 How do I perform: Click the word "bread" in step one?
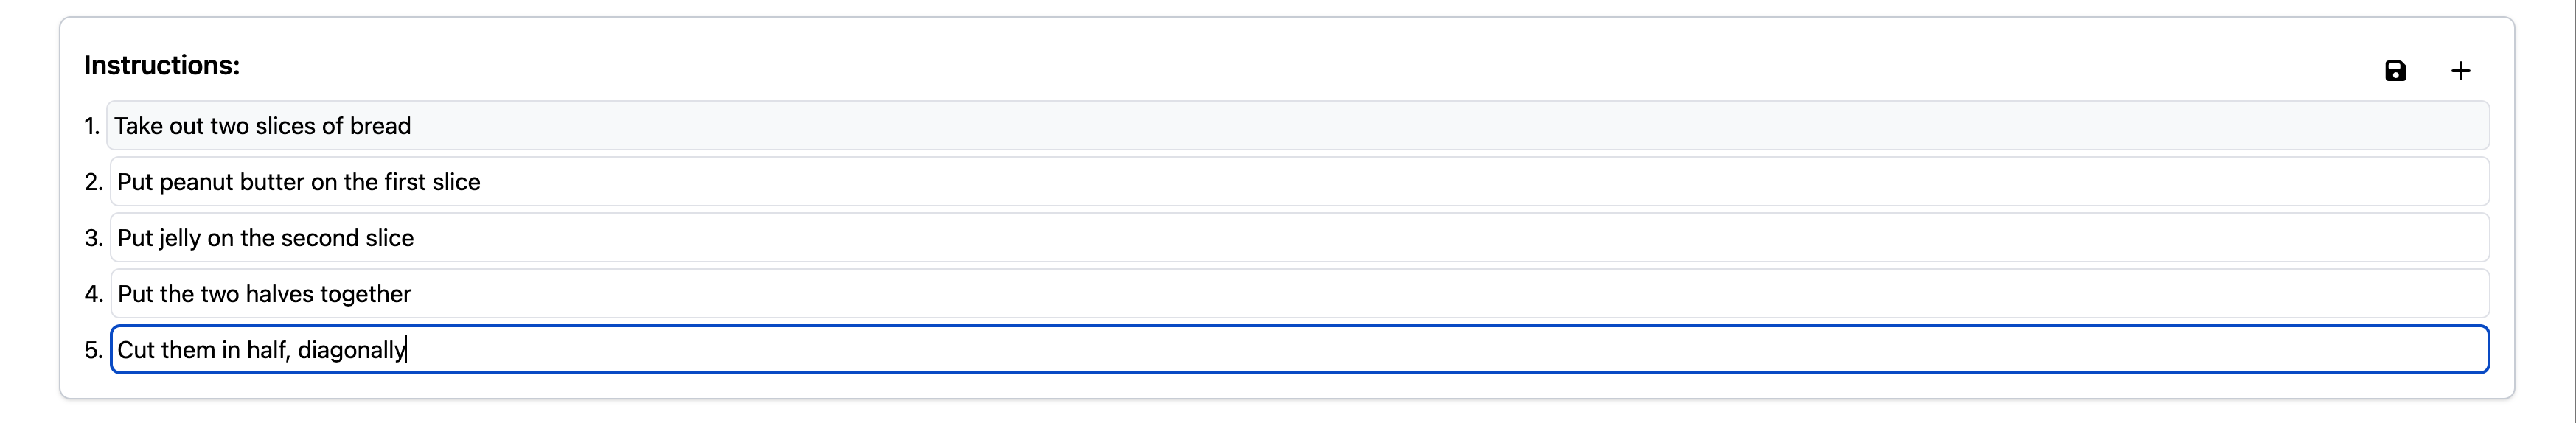pyautogui.click(x=380, y=126)
